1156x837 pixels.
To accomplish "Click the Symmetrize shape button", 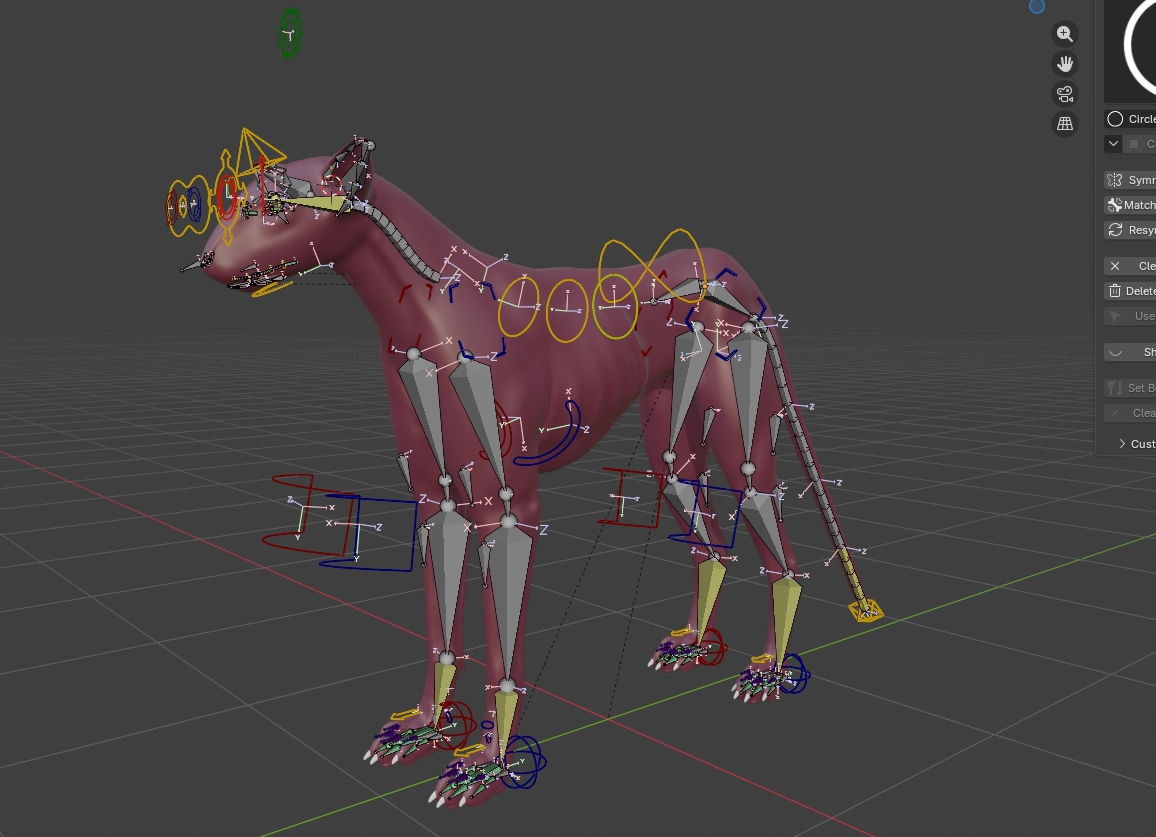I will 1130,180.
